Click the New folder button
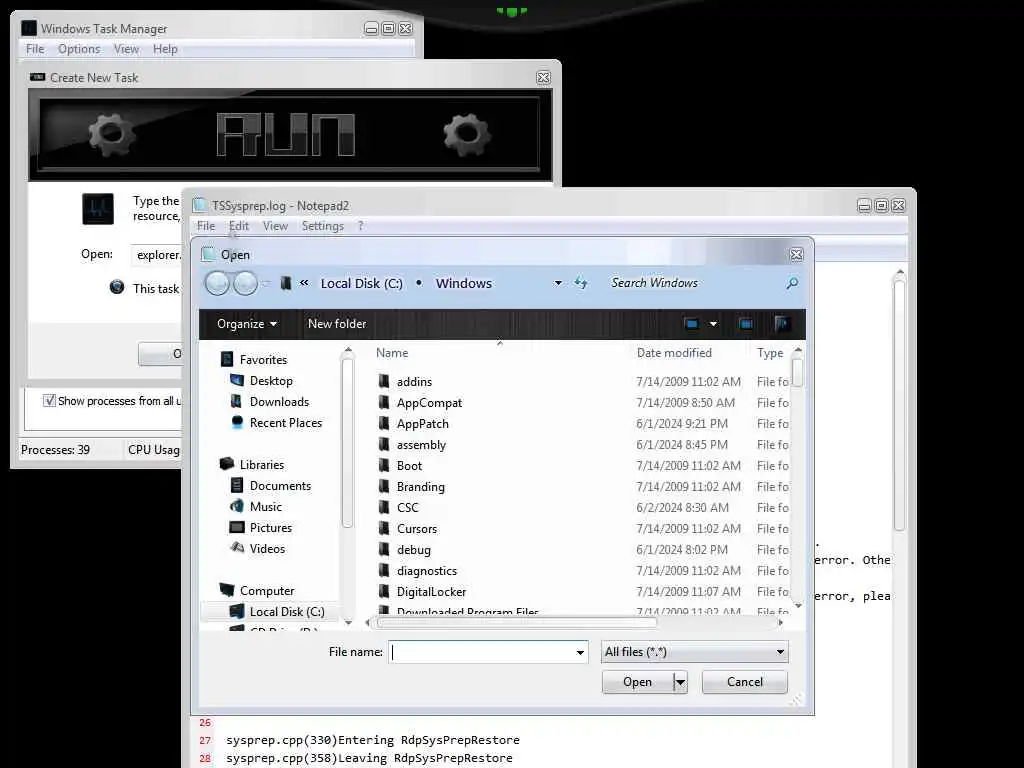This screenshot has height=768, width=1024. (337, 324)
